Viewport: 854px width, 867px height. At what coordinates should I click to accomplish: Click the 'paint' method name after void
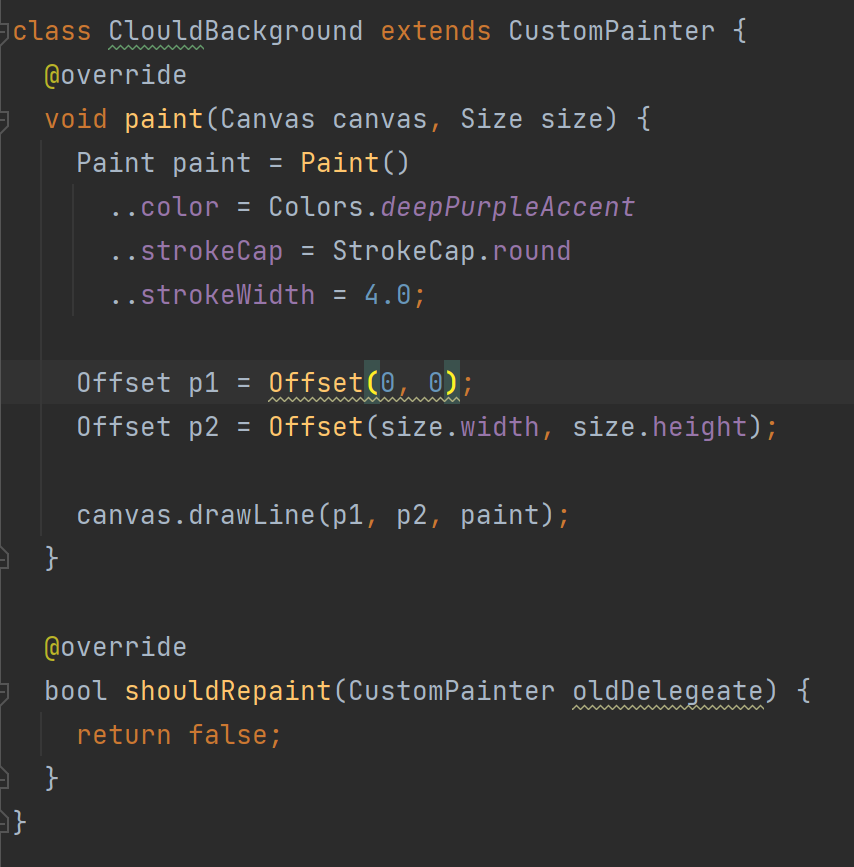[164, 119]
